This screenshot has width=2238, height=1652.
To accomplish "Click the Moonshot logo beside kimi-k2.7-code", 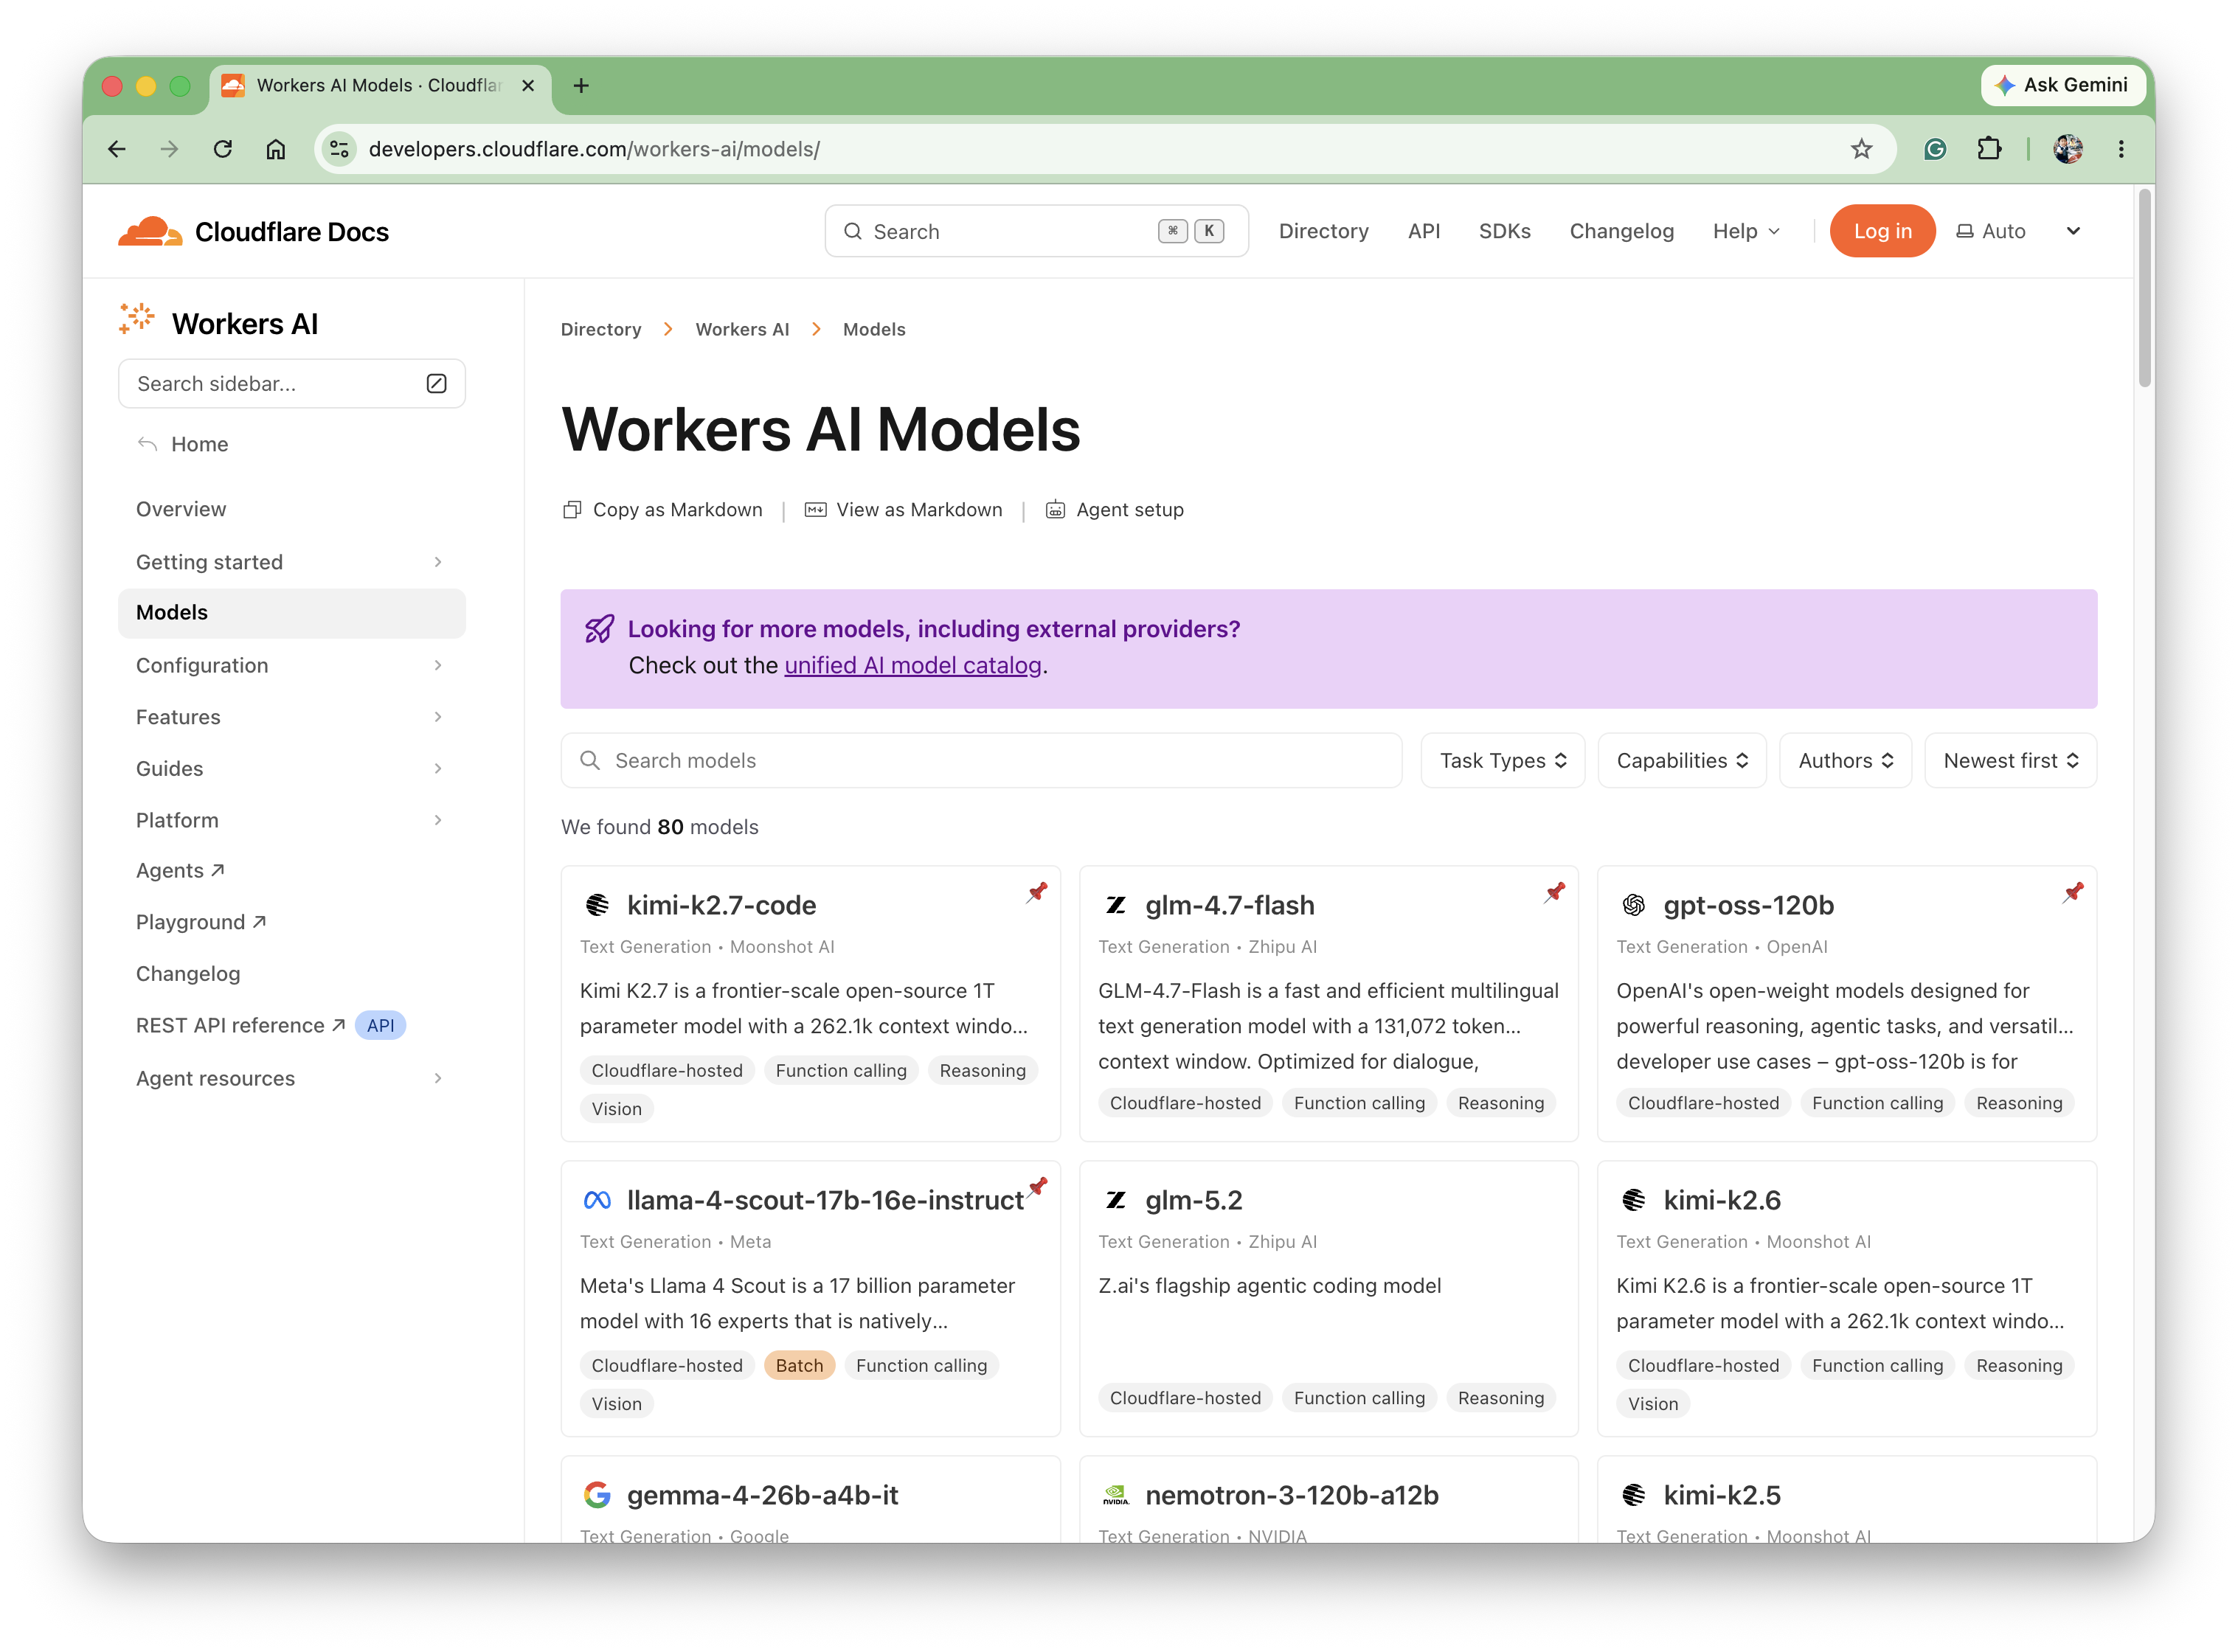I will 597,905.
